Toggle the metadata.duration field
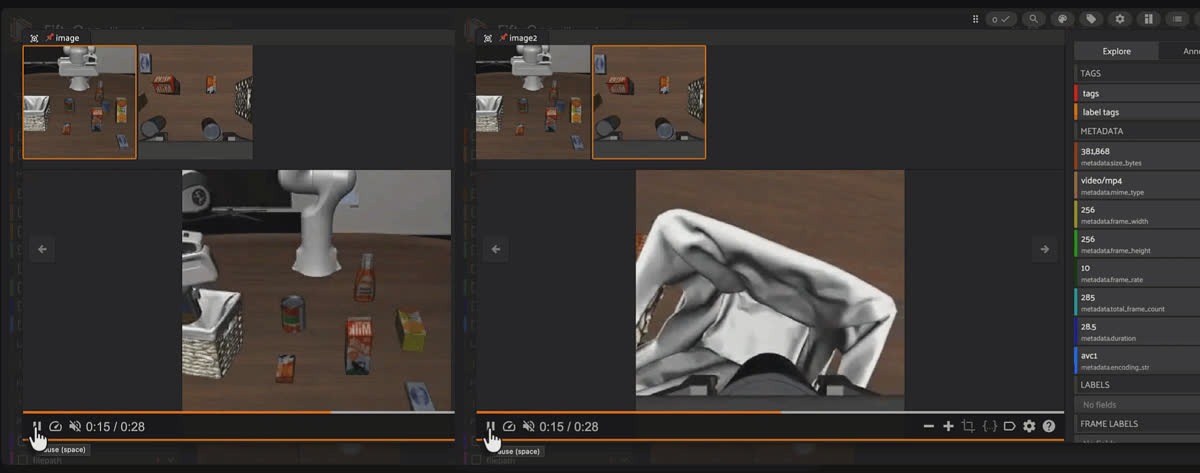1200x473 pixels. pyautogui.click(x=1137, y=331)
